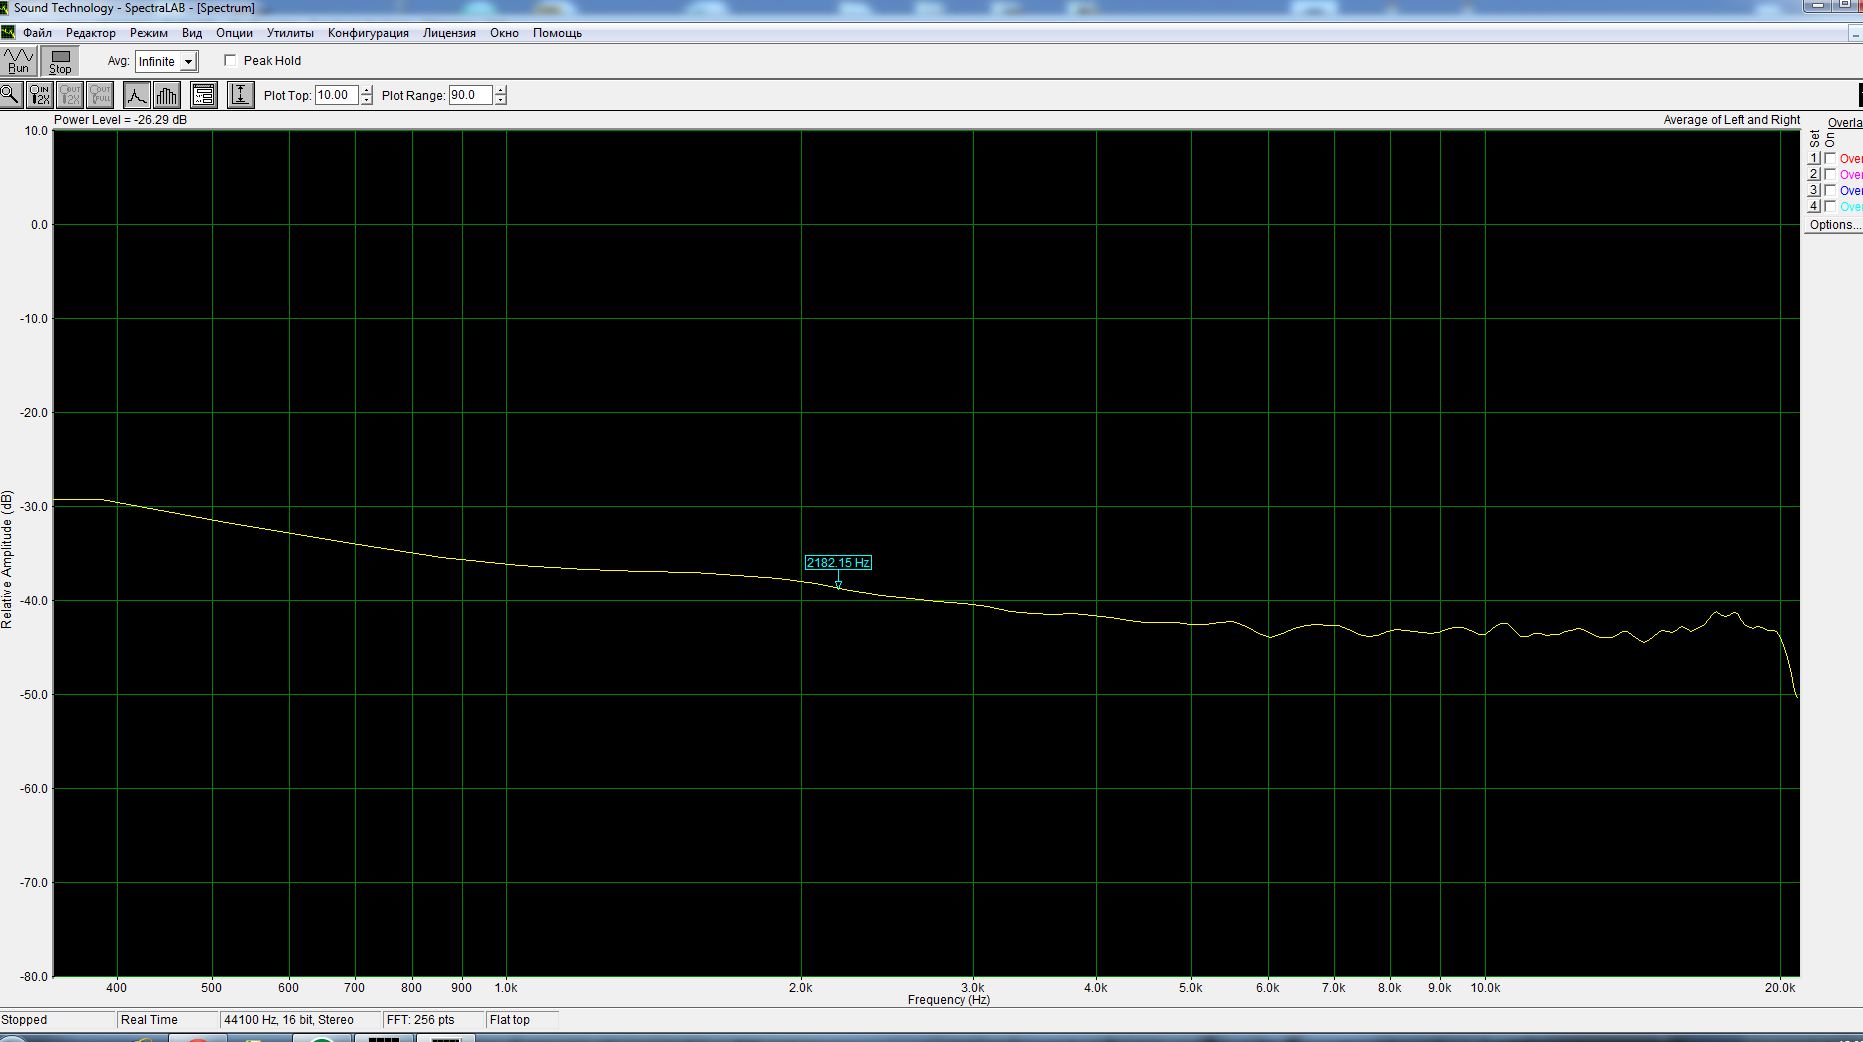Screen dimensions: 1863x1042
Task: Click the Plot Range spinner down arrow
Action: click(501, 100)
